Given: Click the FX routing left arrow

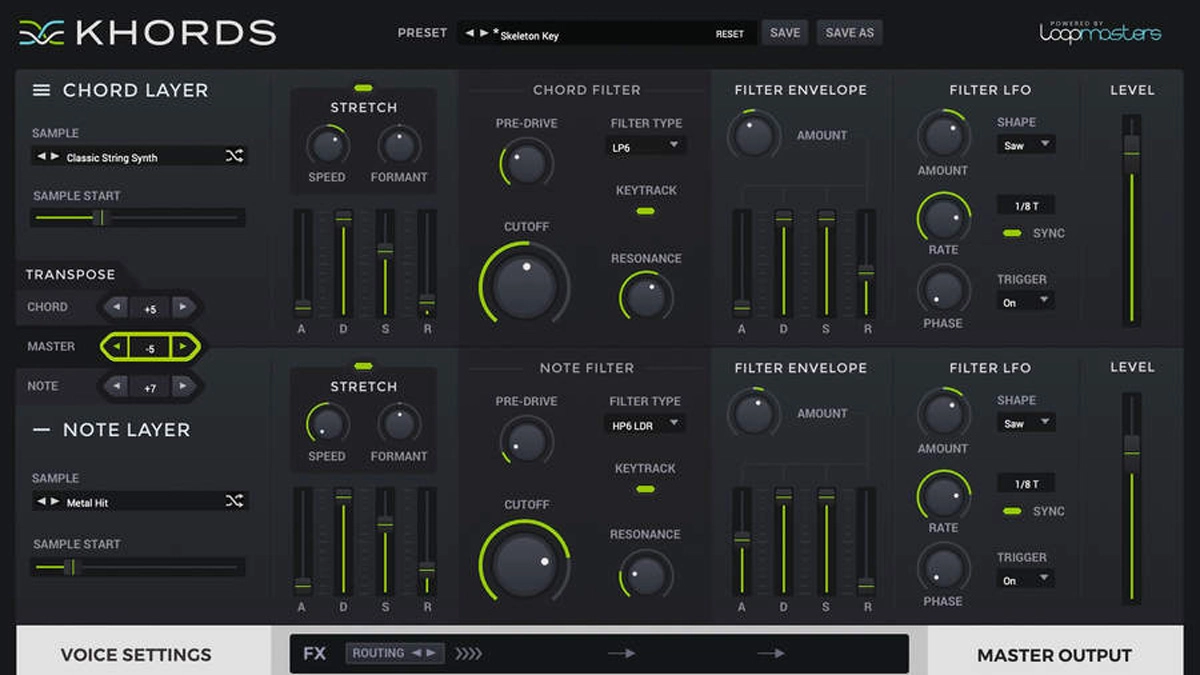Looking at the screenshot, I should coord(416,653).
